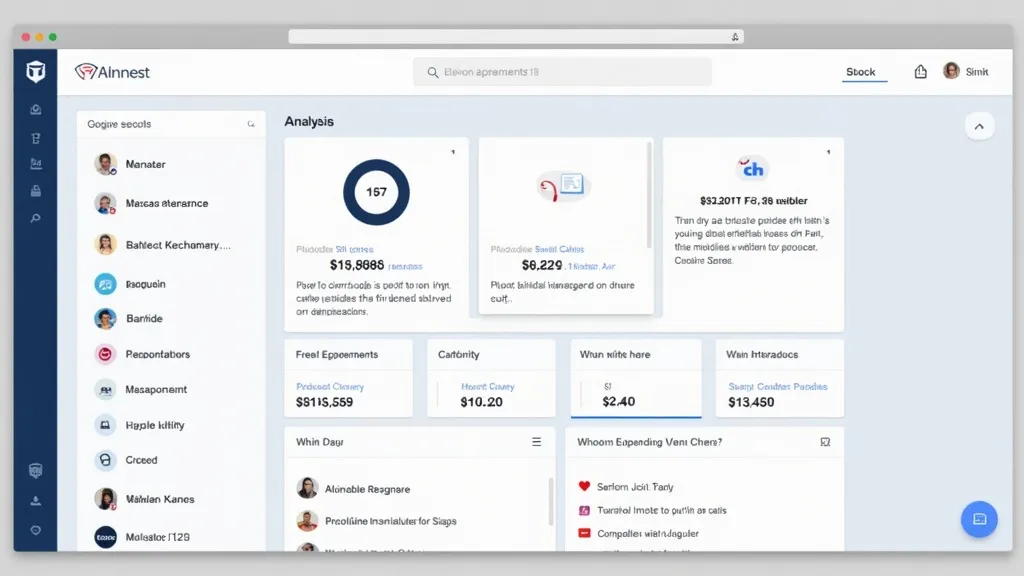Screen dimensions: 1024x576
Task: Open the blue chat bubble button
Action: (978, 519)
